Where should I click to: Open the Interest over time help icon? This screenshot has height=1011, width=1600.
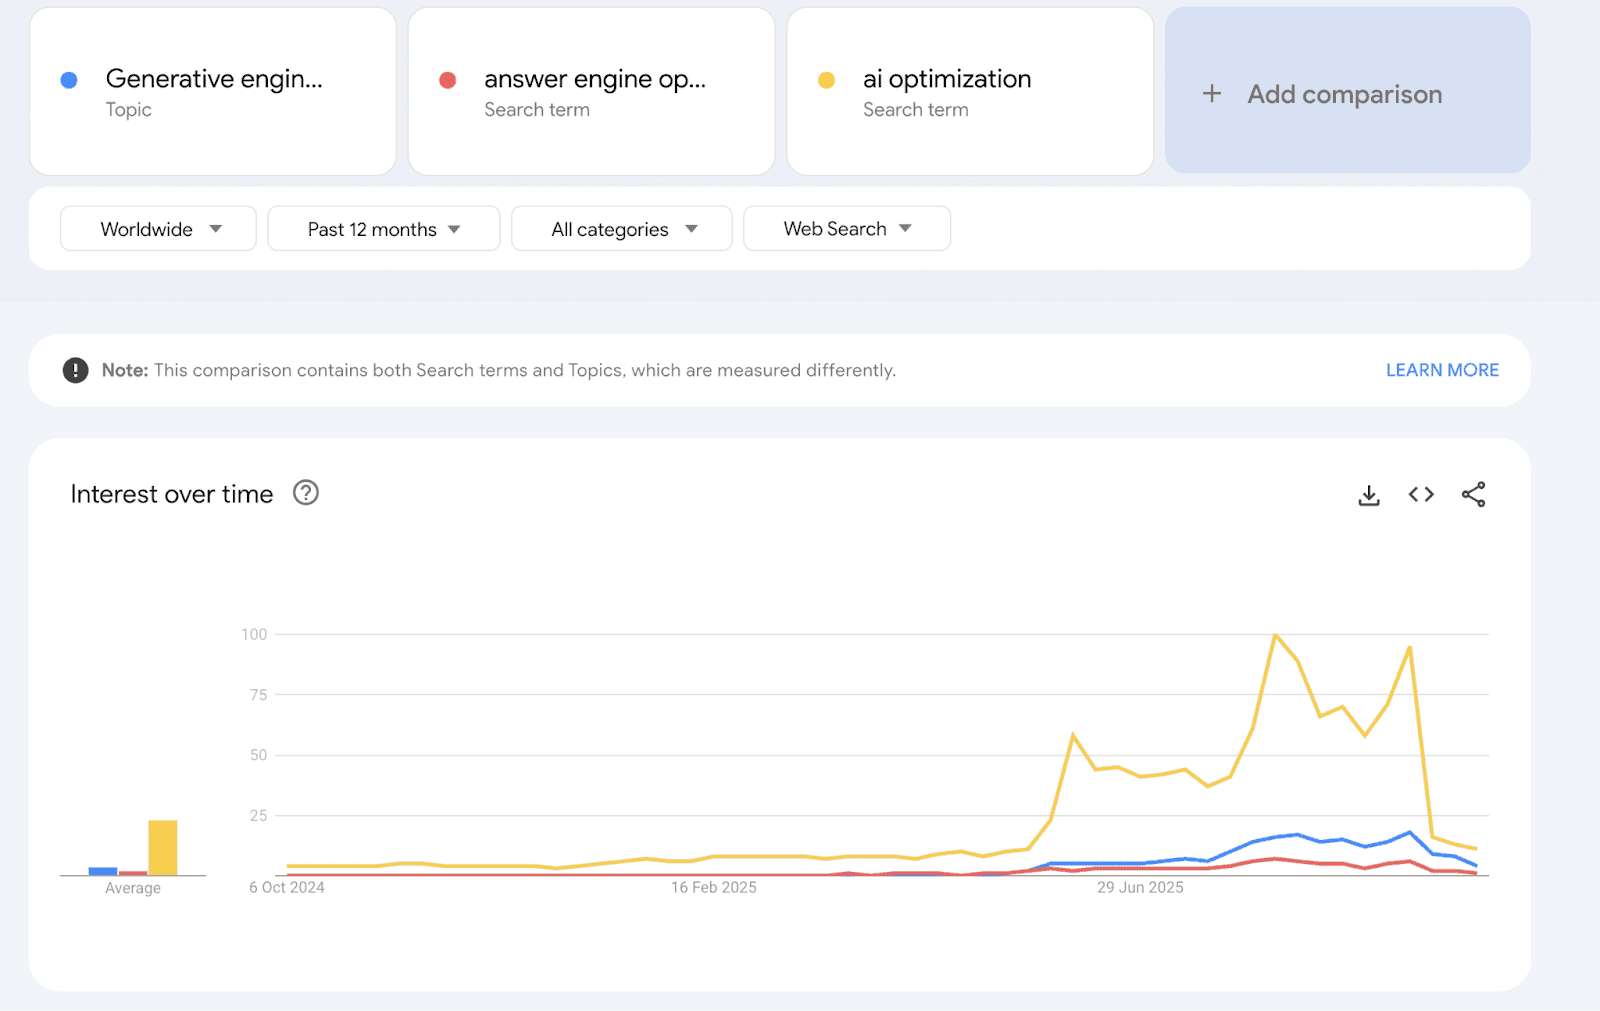coord(305,493)
